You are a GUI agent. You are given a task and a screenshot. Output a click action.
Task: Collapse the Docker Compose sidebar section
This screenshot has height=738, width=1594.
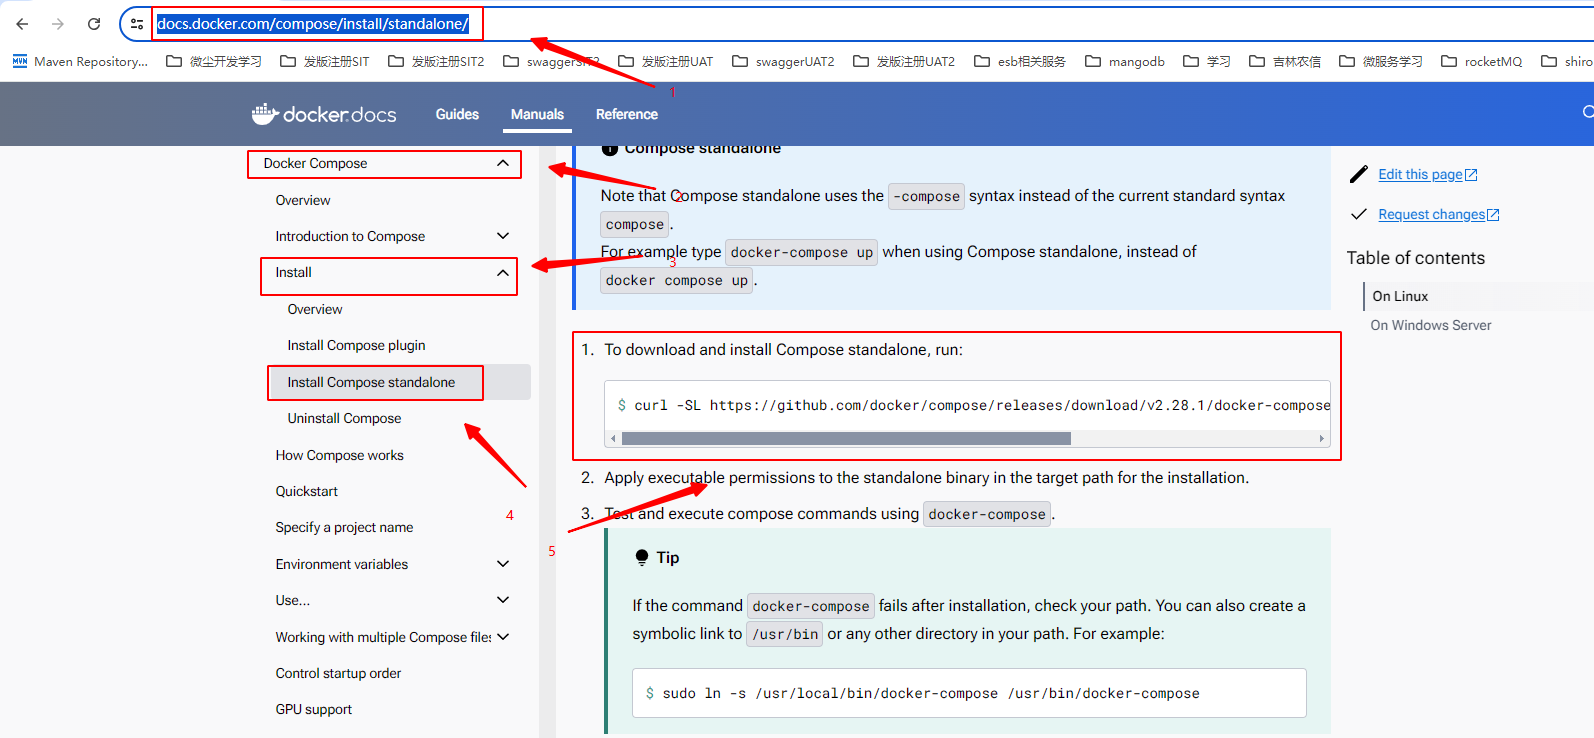(x=502, y=163)
